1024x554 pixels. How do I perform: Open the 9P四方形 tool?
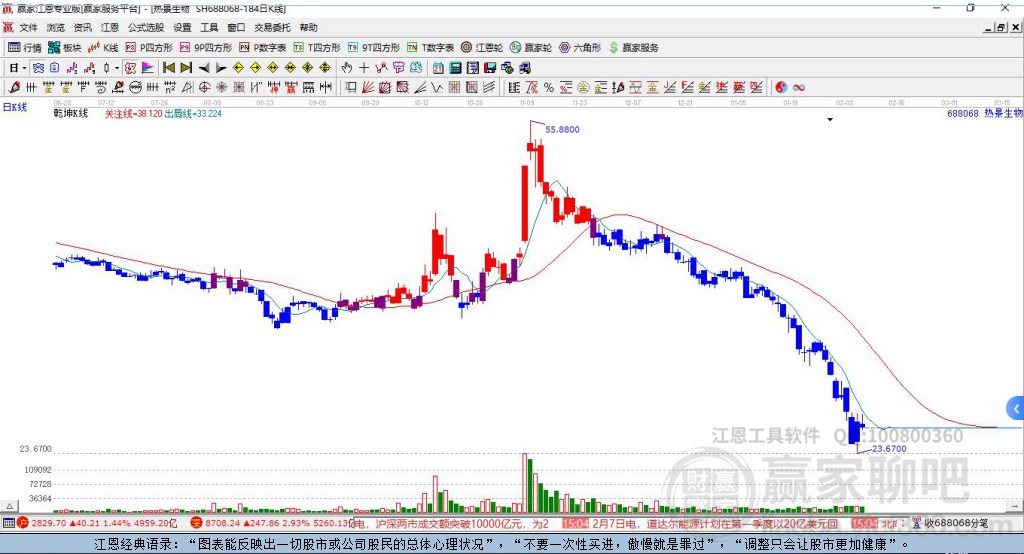click(206, 47)
